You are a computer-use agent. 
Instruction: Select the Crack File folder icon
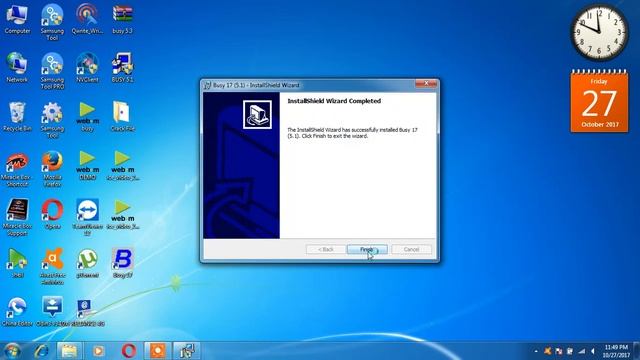[x=122, y=117]
